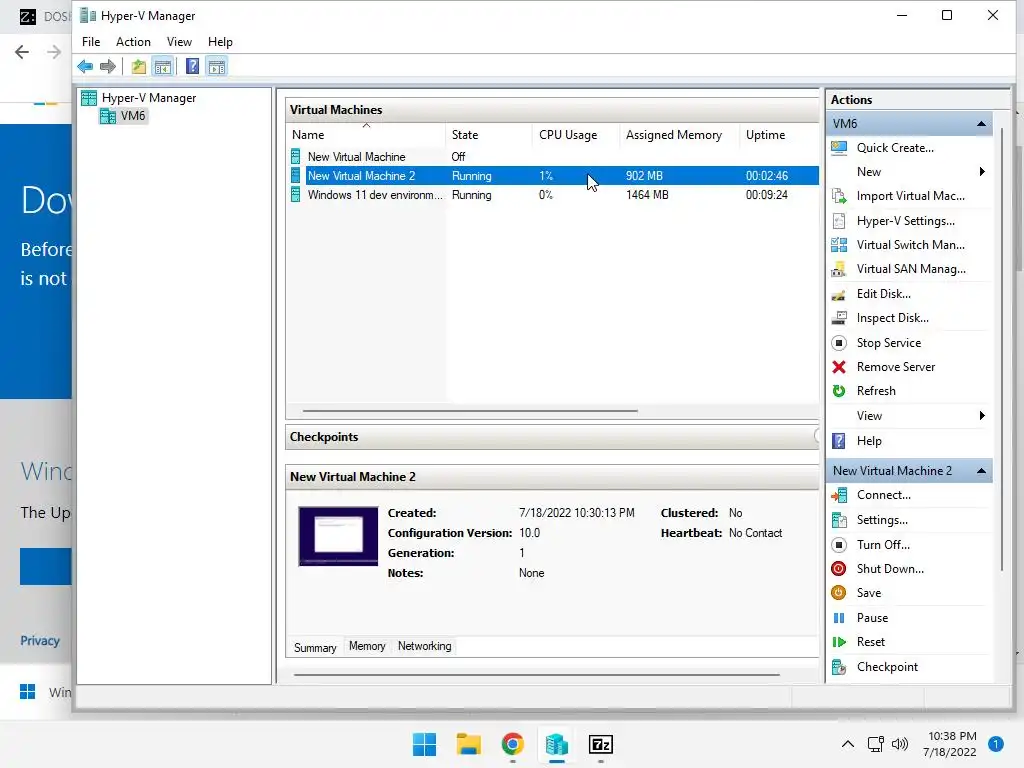Click the Back arrow in Hyper-V toolbar
1024x768 pixels.
pyautogui.click(x=85, y=66)
